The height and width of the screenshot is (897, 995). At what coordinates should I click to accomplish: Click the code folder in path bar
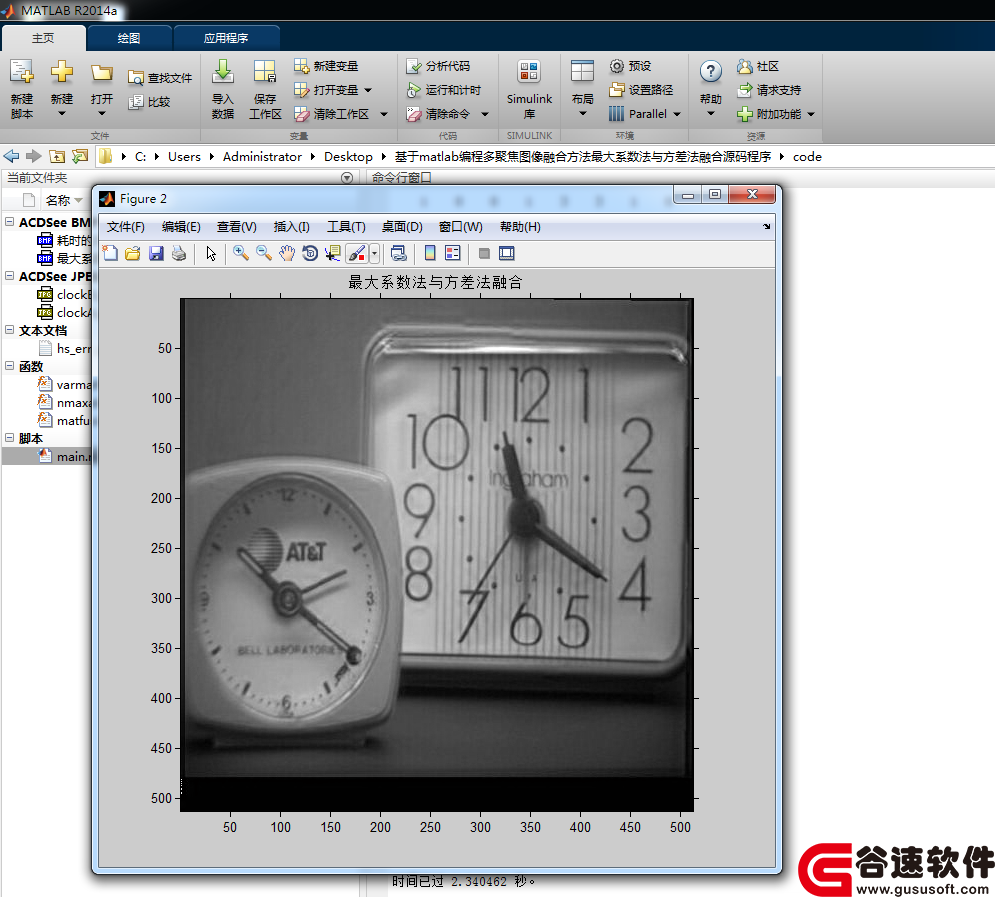click(x=807, y=157)
